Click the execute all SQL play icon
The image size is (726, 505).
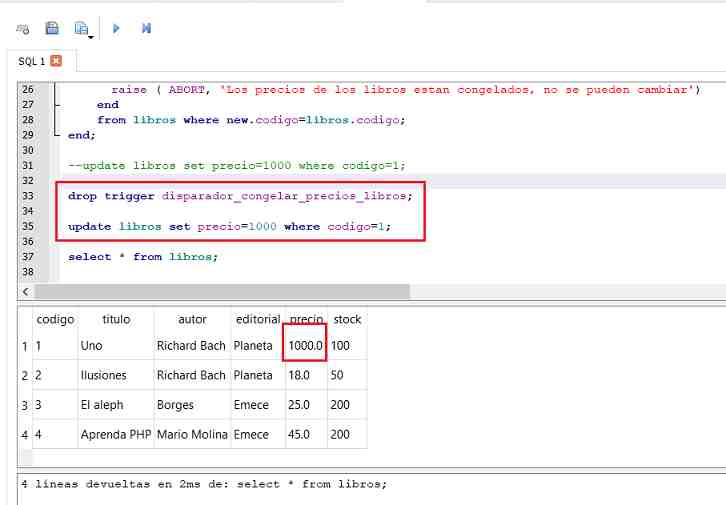pyautogui.click(x=116, y=29)
